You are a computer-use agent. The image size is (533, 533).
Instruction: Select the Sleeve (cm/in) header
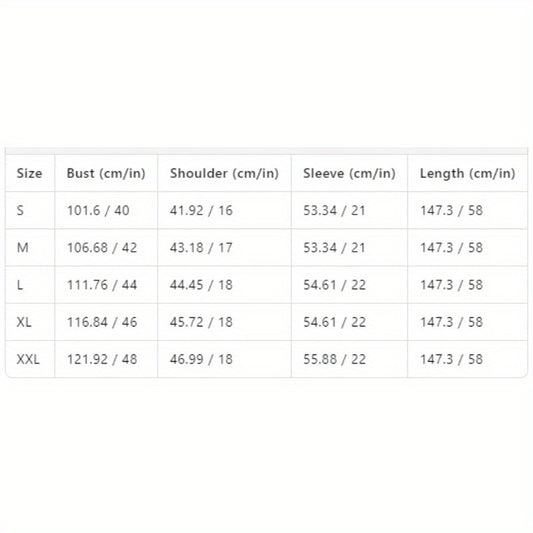point(349,173)
